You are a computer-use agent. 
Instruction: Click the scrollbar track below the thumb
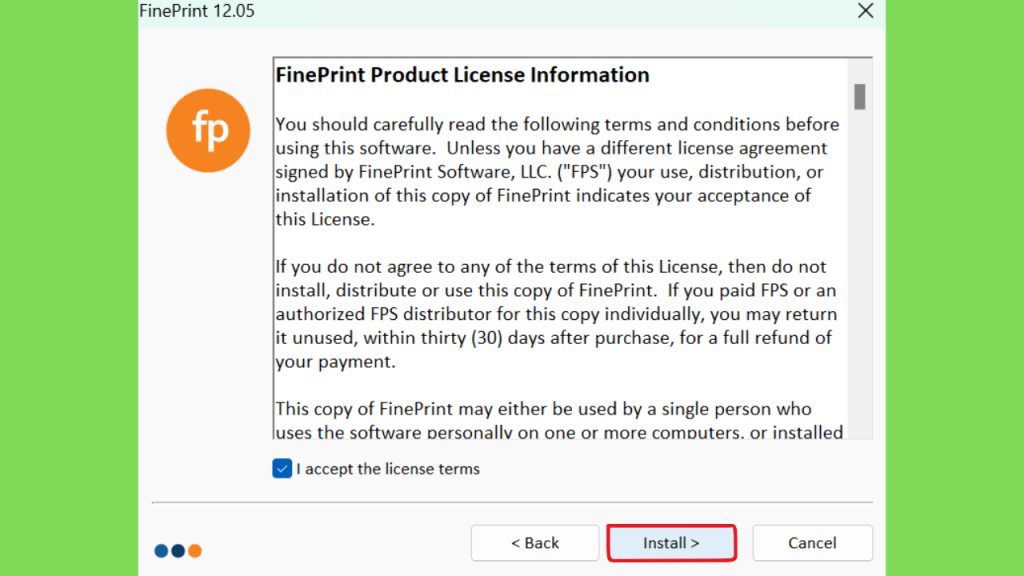pos(859,274)
